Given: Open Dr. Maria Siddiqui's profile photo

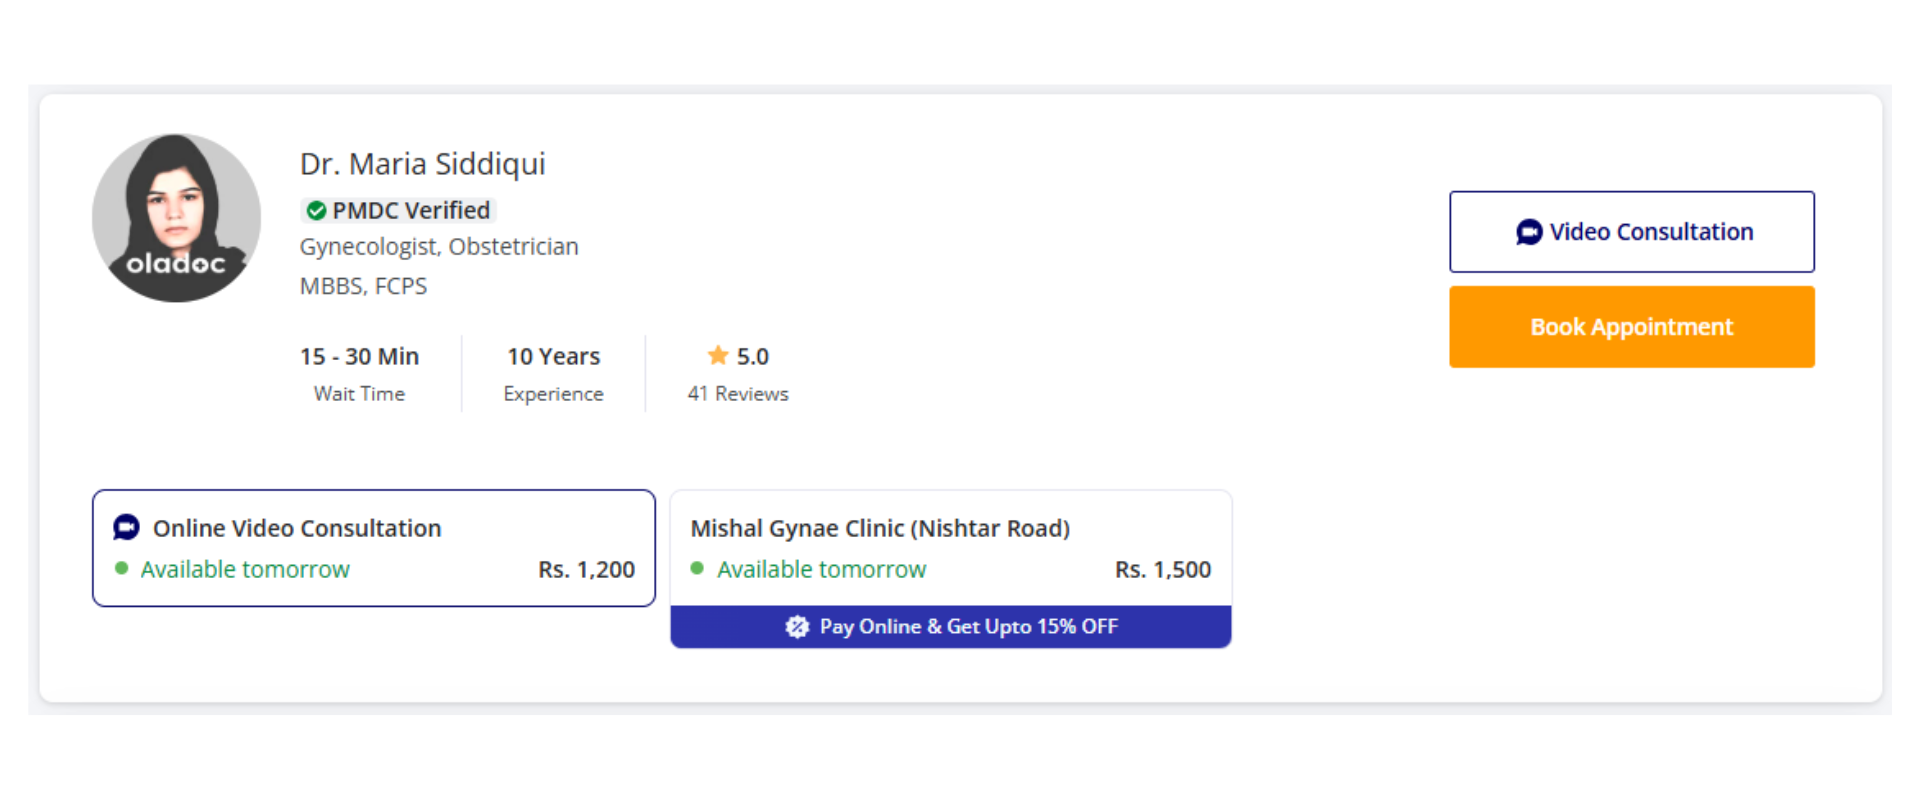Looking at the screenshot, I should tap(176, 218).
